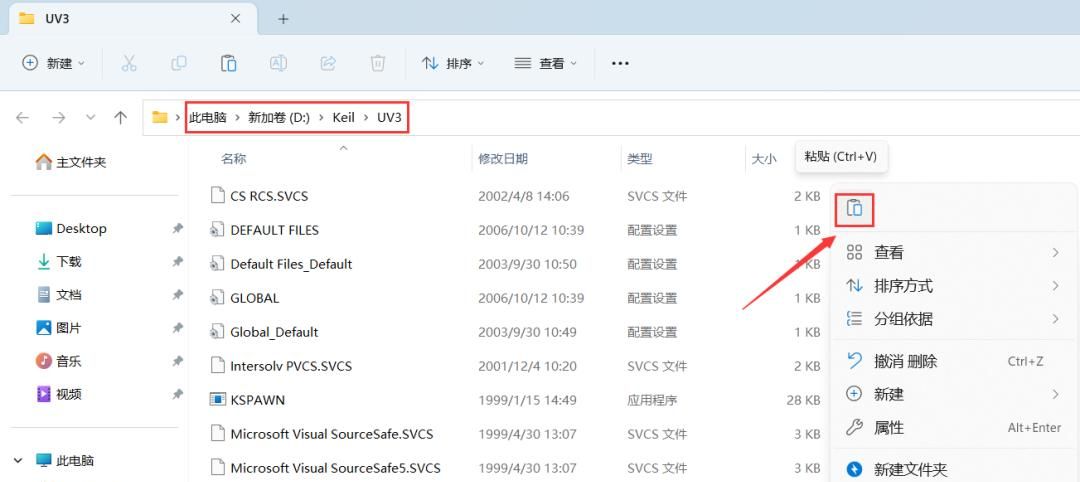1080x482 pixels.
Task: Open 新建 submenu in context menu
Action: [x=953, y=394]
